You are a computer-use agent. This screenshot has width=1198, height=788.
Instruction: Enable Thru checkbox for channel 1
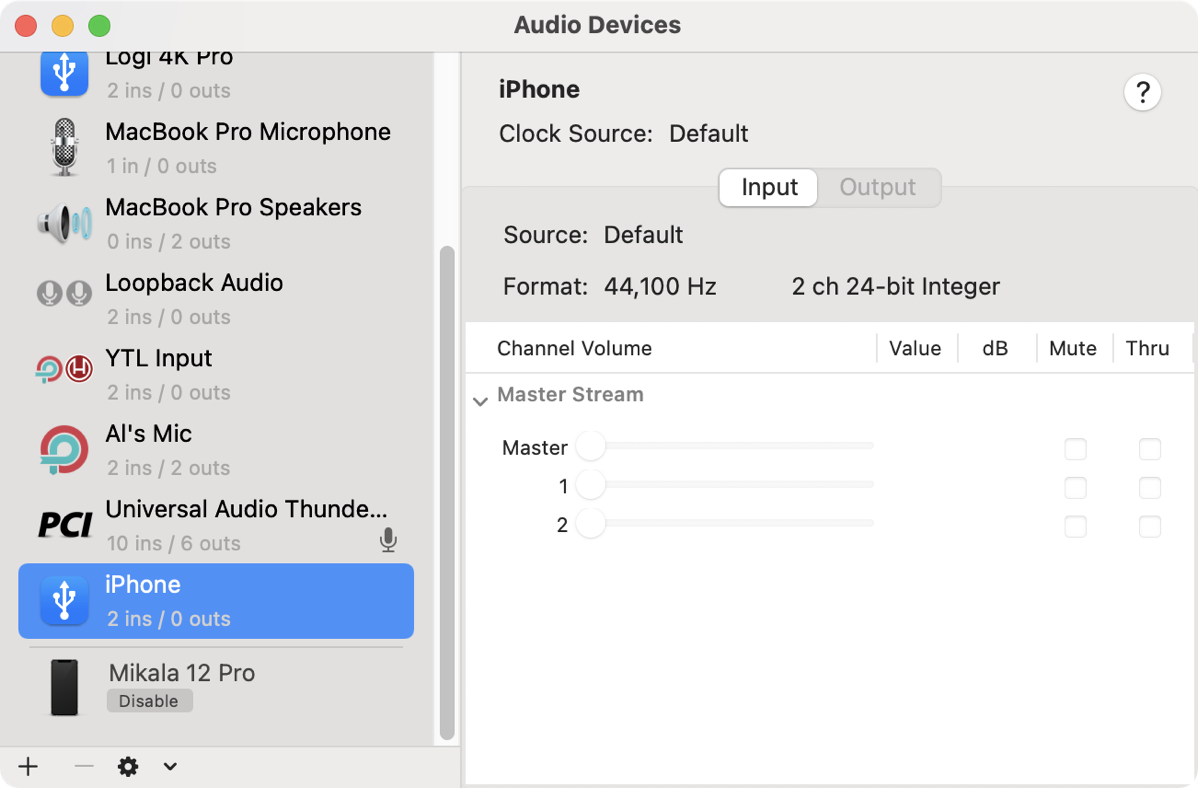click(1150, 488)
